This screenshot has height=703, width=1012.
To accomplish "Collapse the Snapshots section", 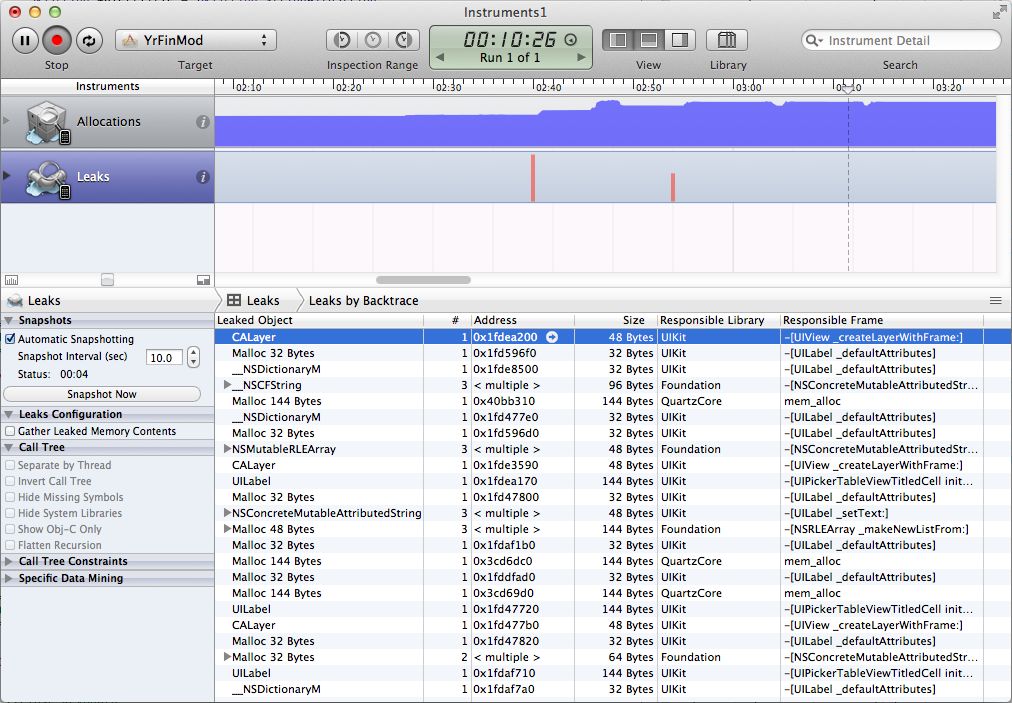I will 8,320.
